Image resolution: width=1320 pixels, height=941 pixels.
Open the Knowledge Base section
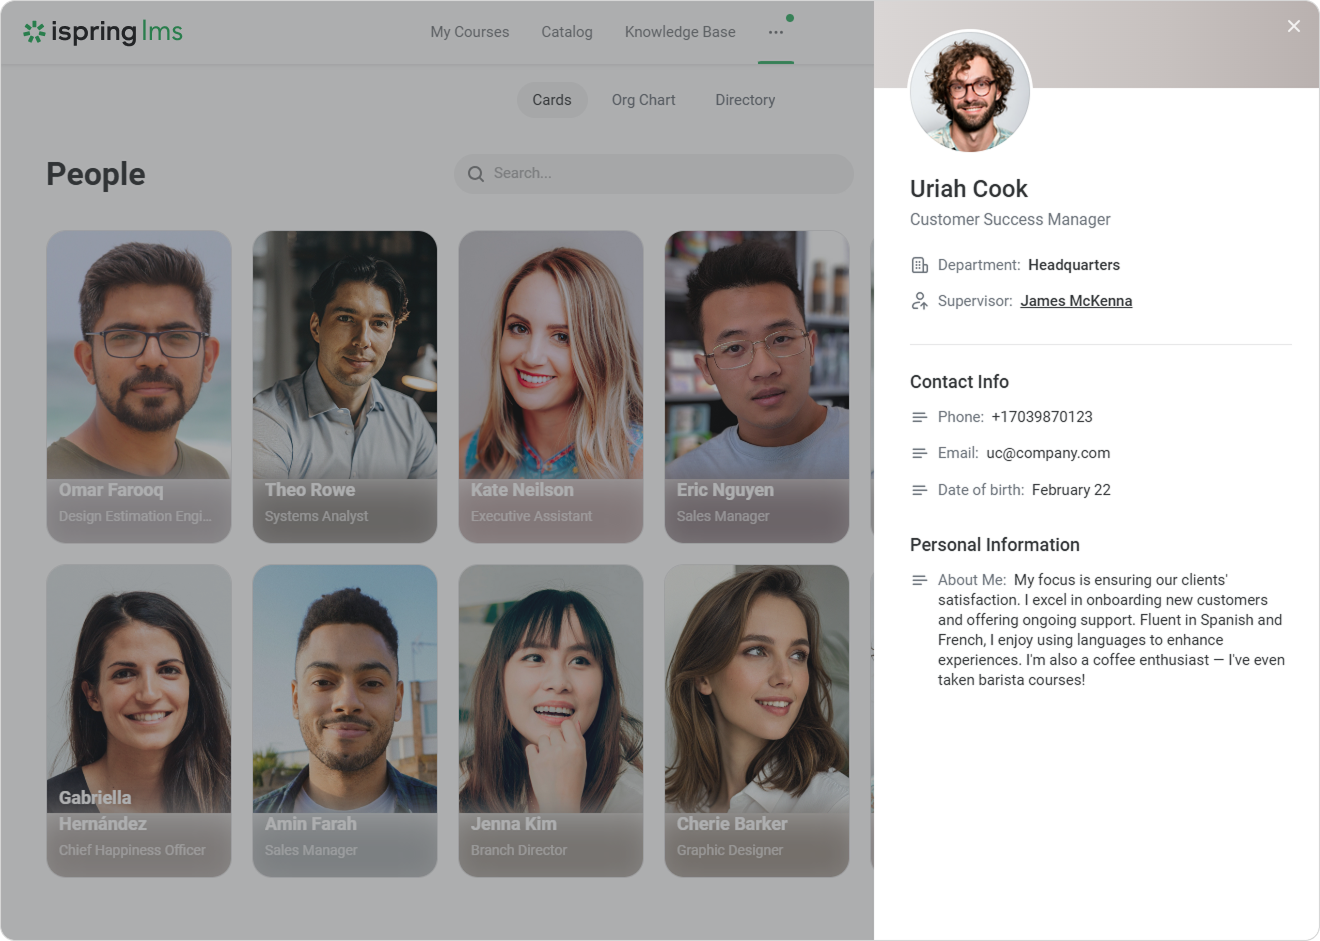679,32
